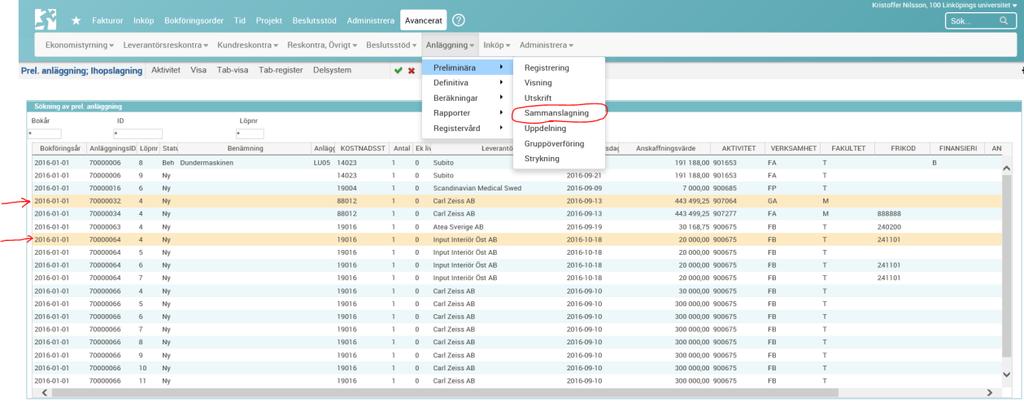Open the Bokföringsorder top menu

point(195,20)
